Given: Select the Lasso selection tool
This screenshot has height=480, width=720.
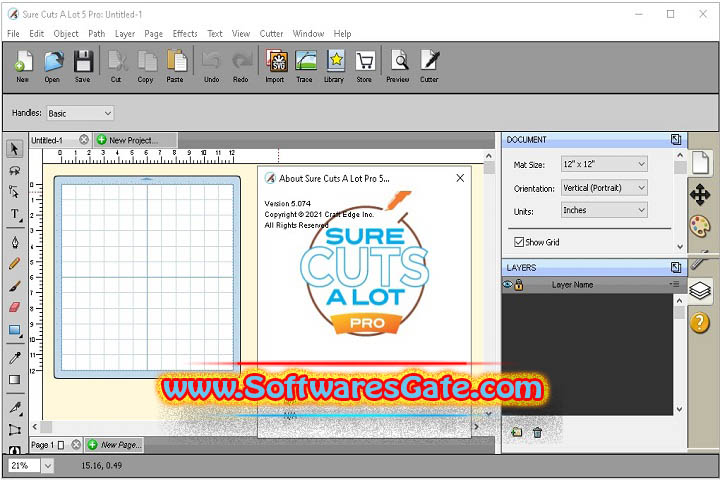Looking at the screenshot, I should tap(15, 170).
